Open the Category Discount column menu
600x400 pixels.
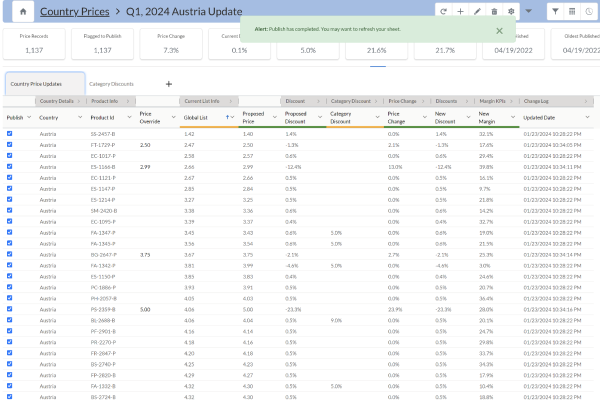click(377, 117)
